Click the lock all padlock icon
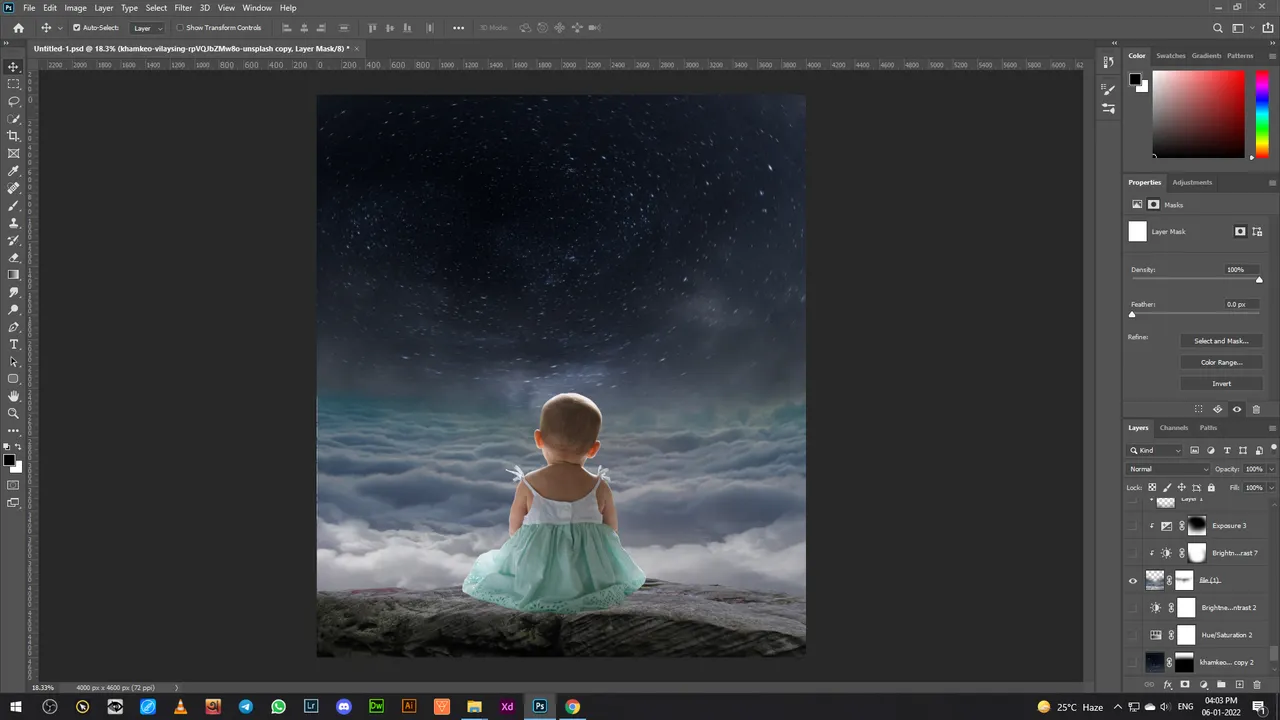Viewport: 1280px width, 720px height. click(1211, 487)
